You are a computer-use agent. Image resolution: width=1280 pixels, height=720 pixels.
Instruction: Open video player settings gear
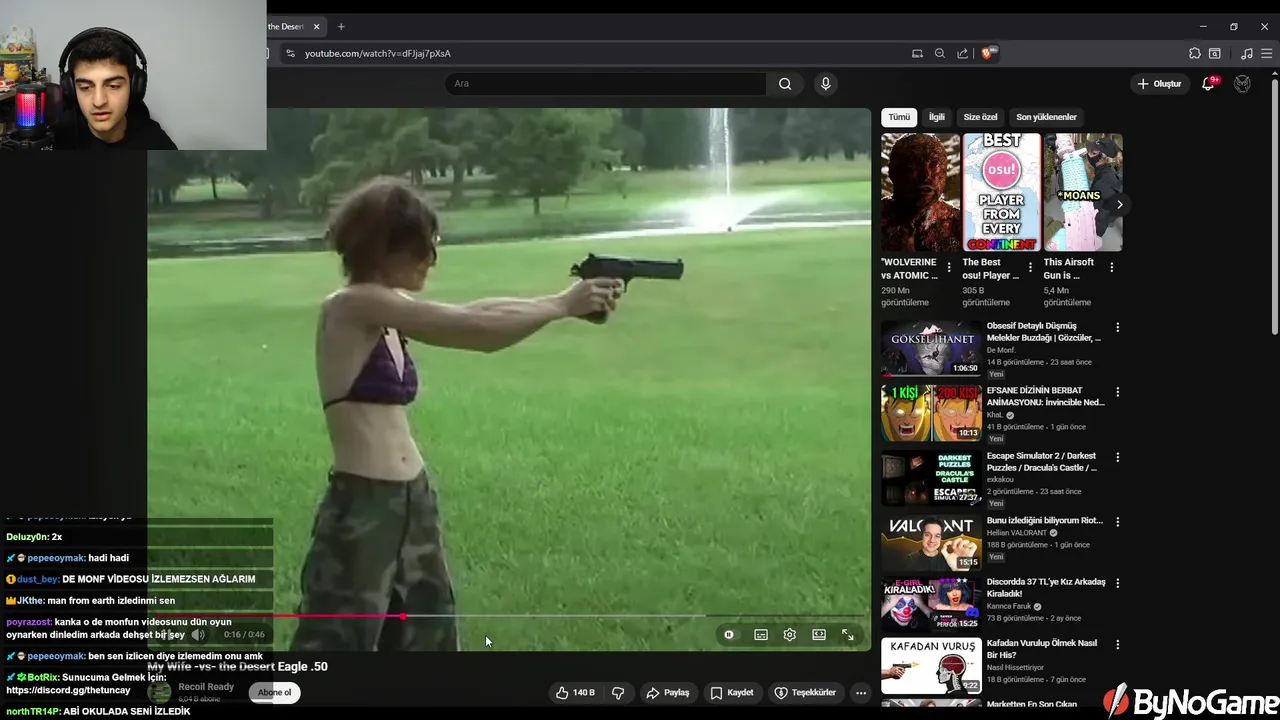coord(790,635)
